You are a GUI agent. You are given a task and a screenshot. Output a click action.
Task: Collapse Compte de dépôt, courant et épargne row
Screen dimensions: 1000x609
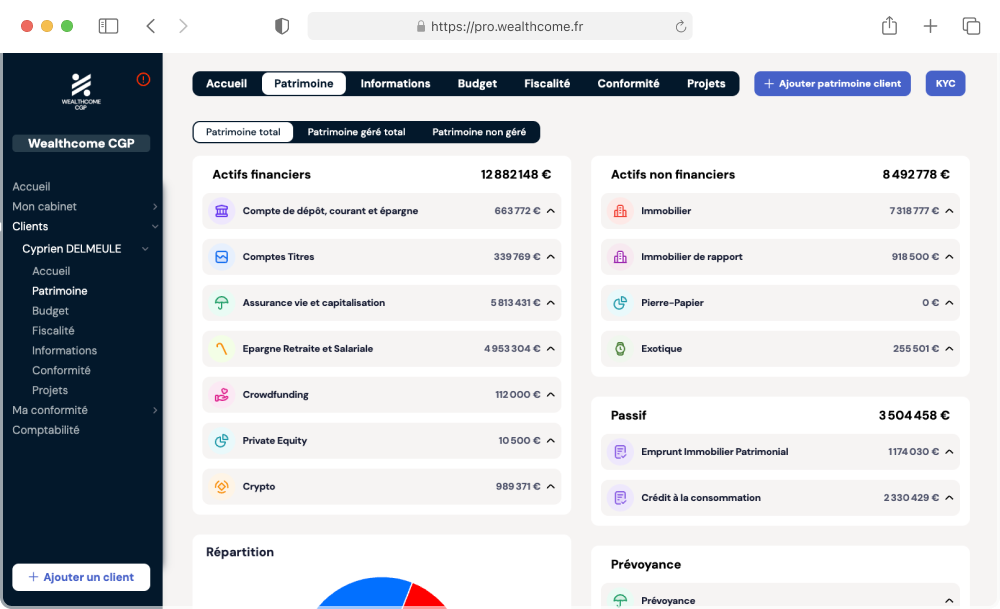tap(551, 211)
